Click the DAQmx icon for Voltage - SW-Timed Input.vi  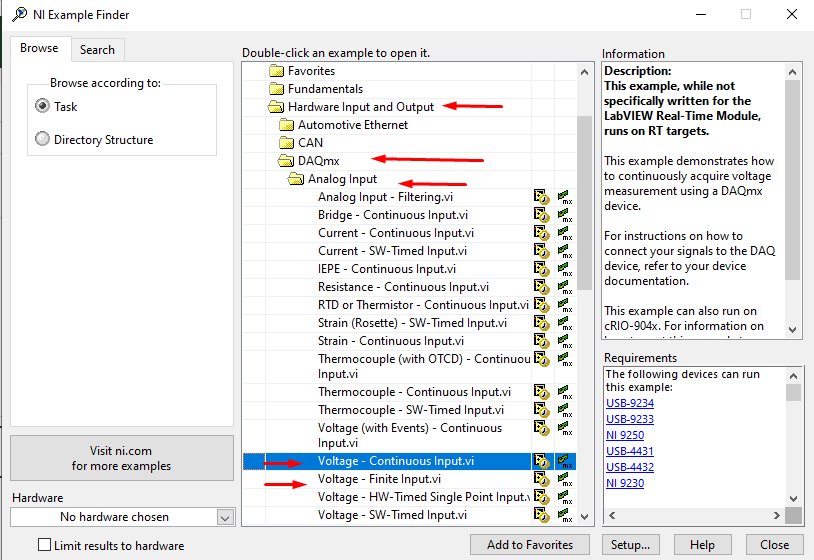point(565,515)
